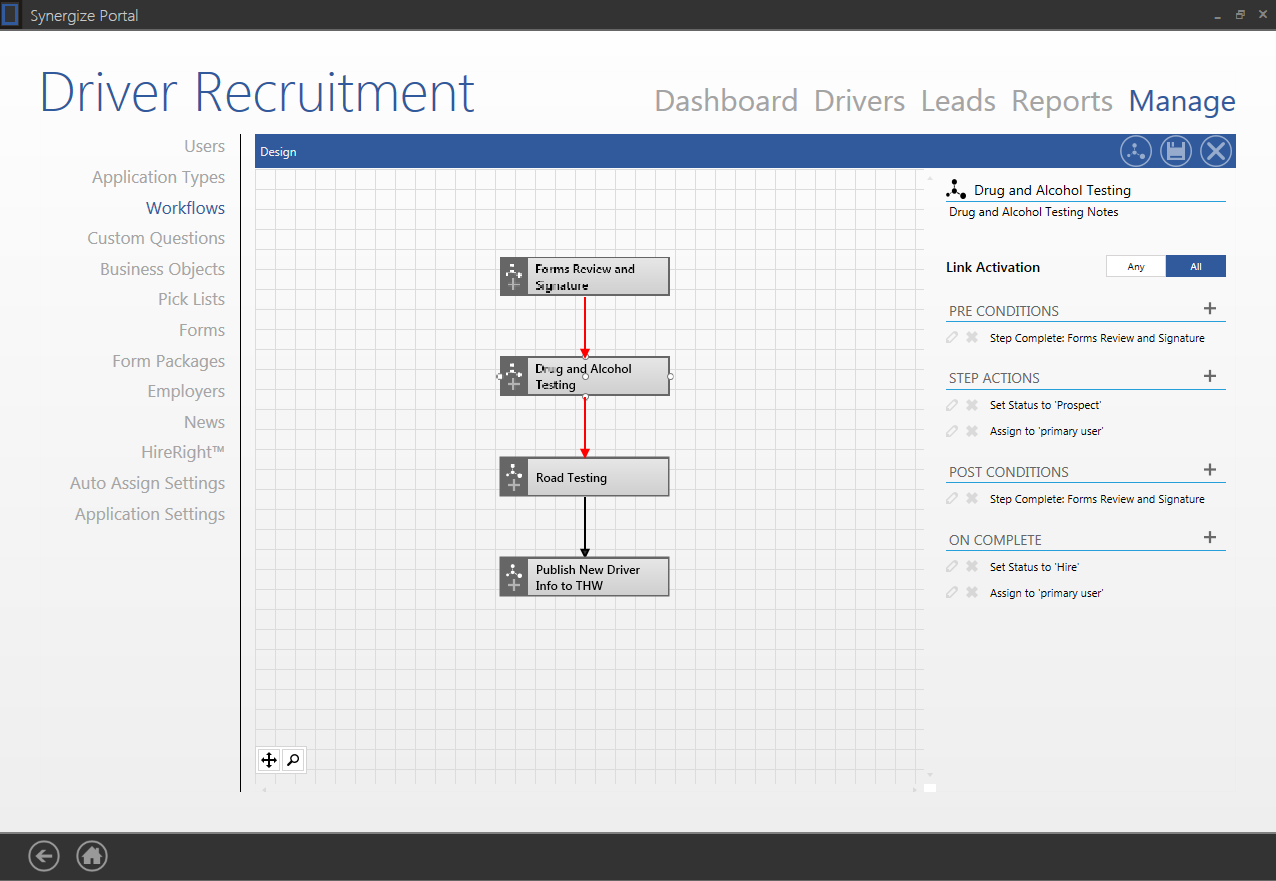Go to Form Packages in sidebar
The width and height of the screenshot is (1276, 881).
168,361
